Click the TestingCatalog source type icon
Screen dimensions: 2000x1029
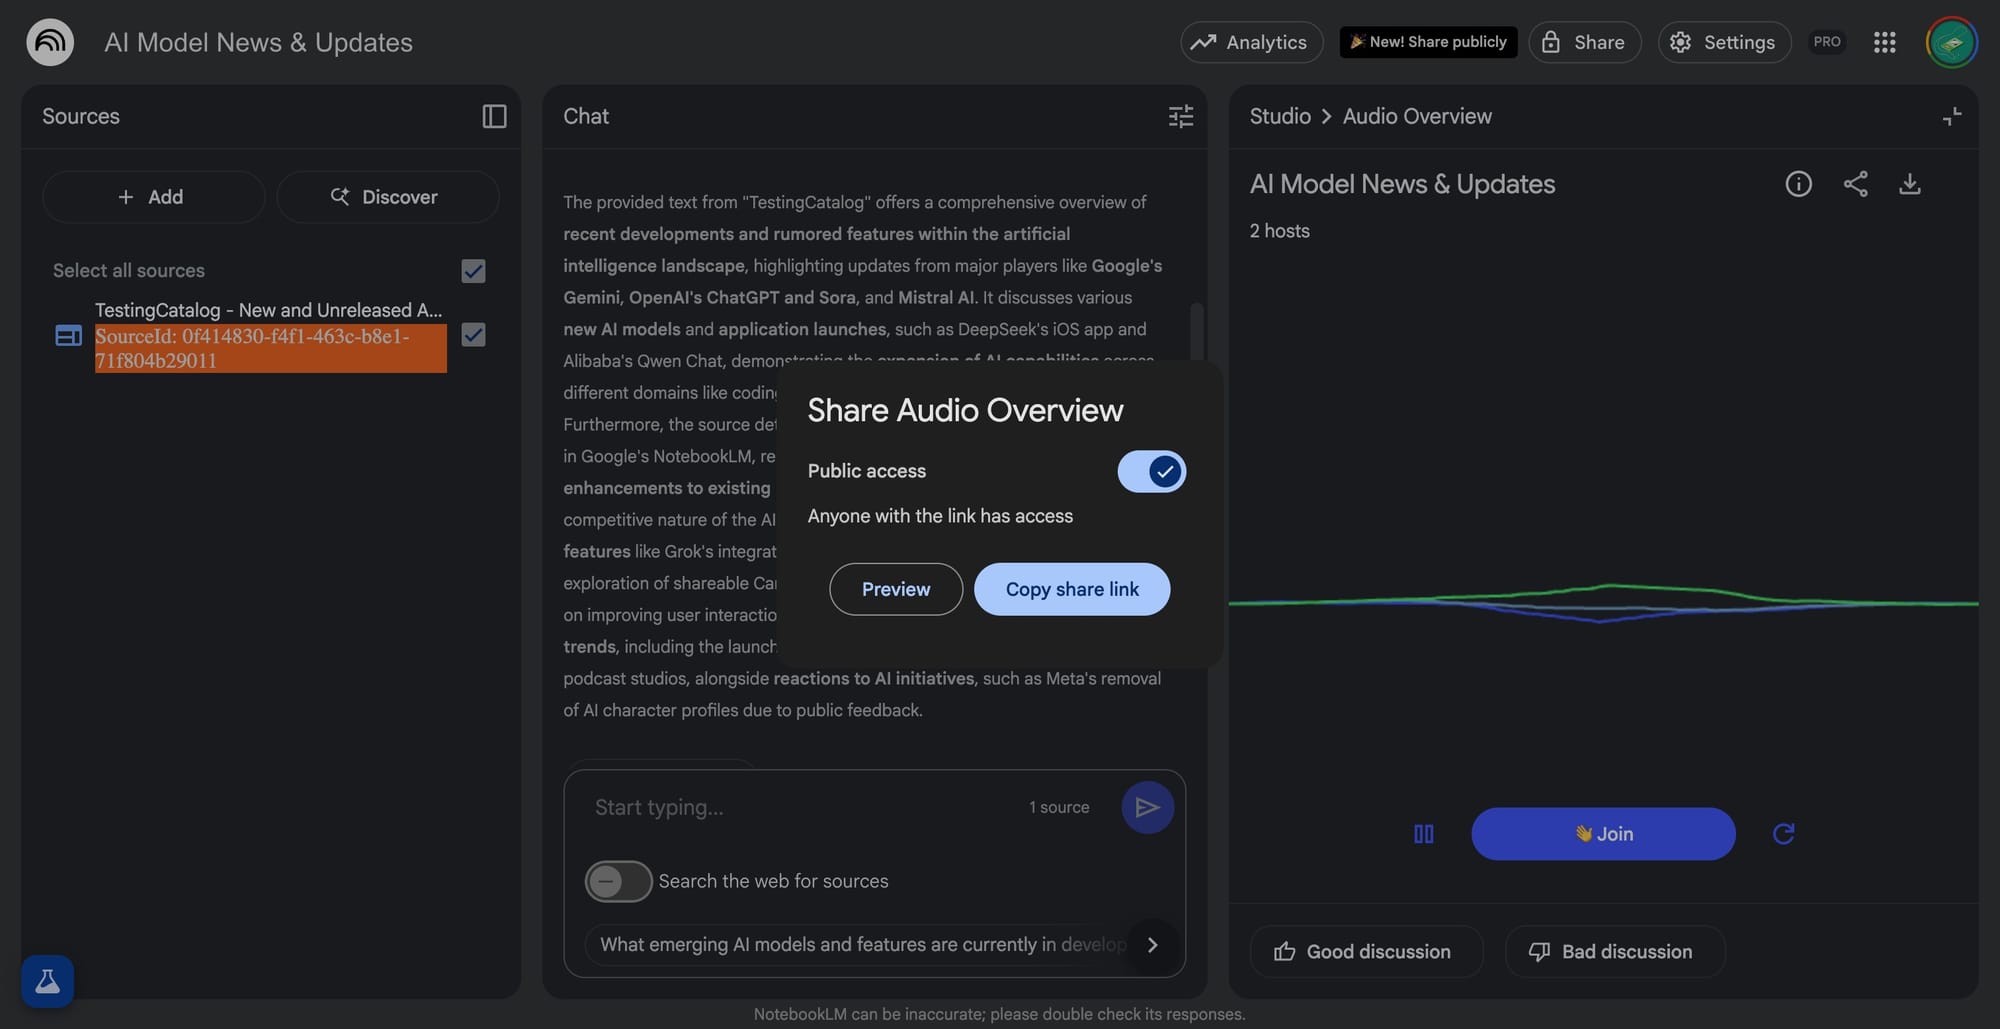pyautogui.click(x=68, y=335)
